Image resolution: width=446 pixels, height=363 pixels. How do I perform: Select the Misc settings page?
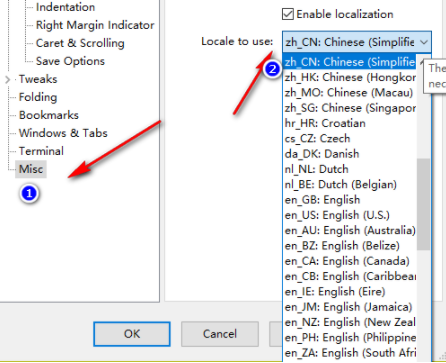point(31,169)
